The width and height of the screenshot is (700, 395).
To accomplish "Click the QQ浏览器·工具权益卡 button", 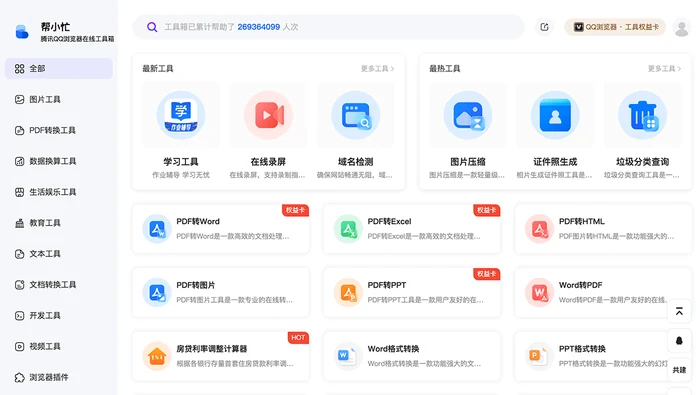I will (615, 27).
